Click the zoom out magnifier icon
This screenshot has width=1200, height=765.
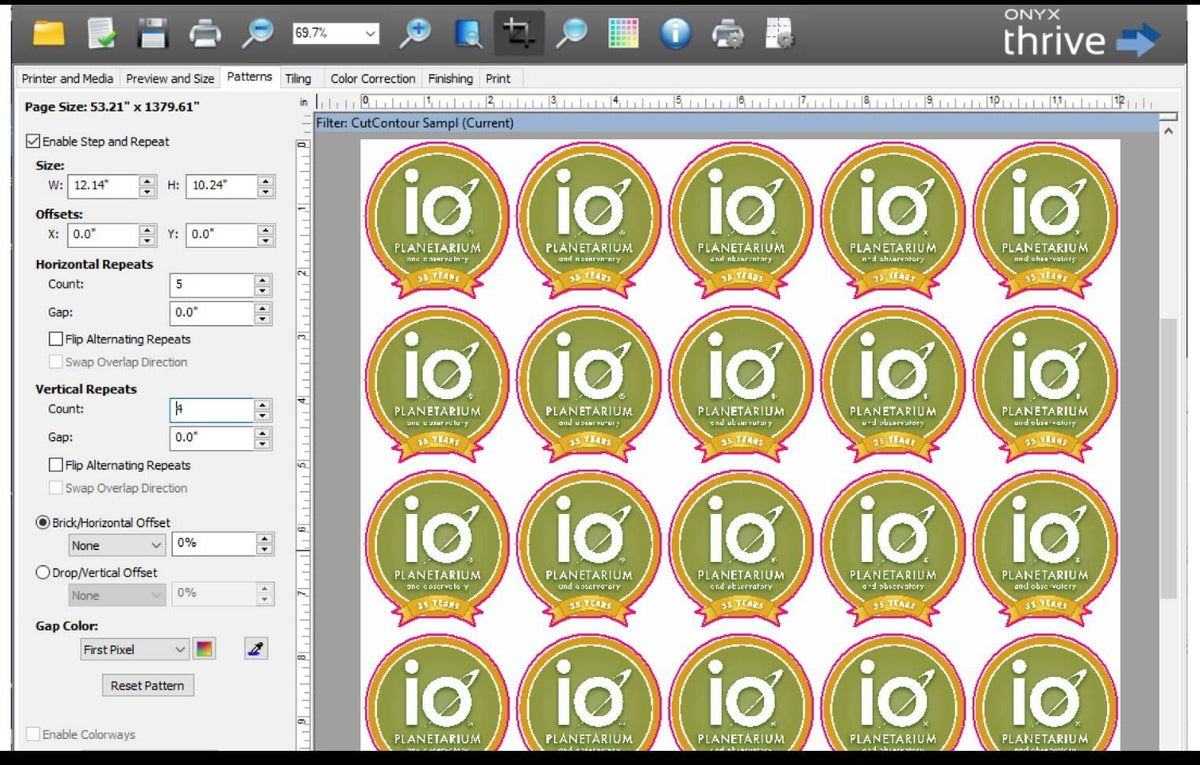coord(258,34)
